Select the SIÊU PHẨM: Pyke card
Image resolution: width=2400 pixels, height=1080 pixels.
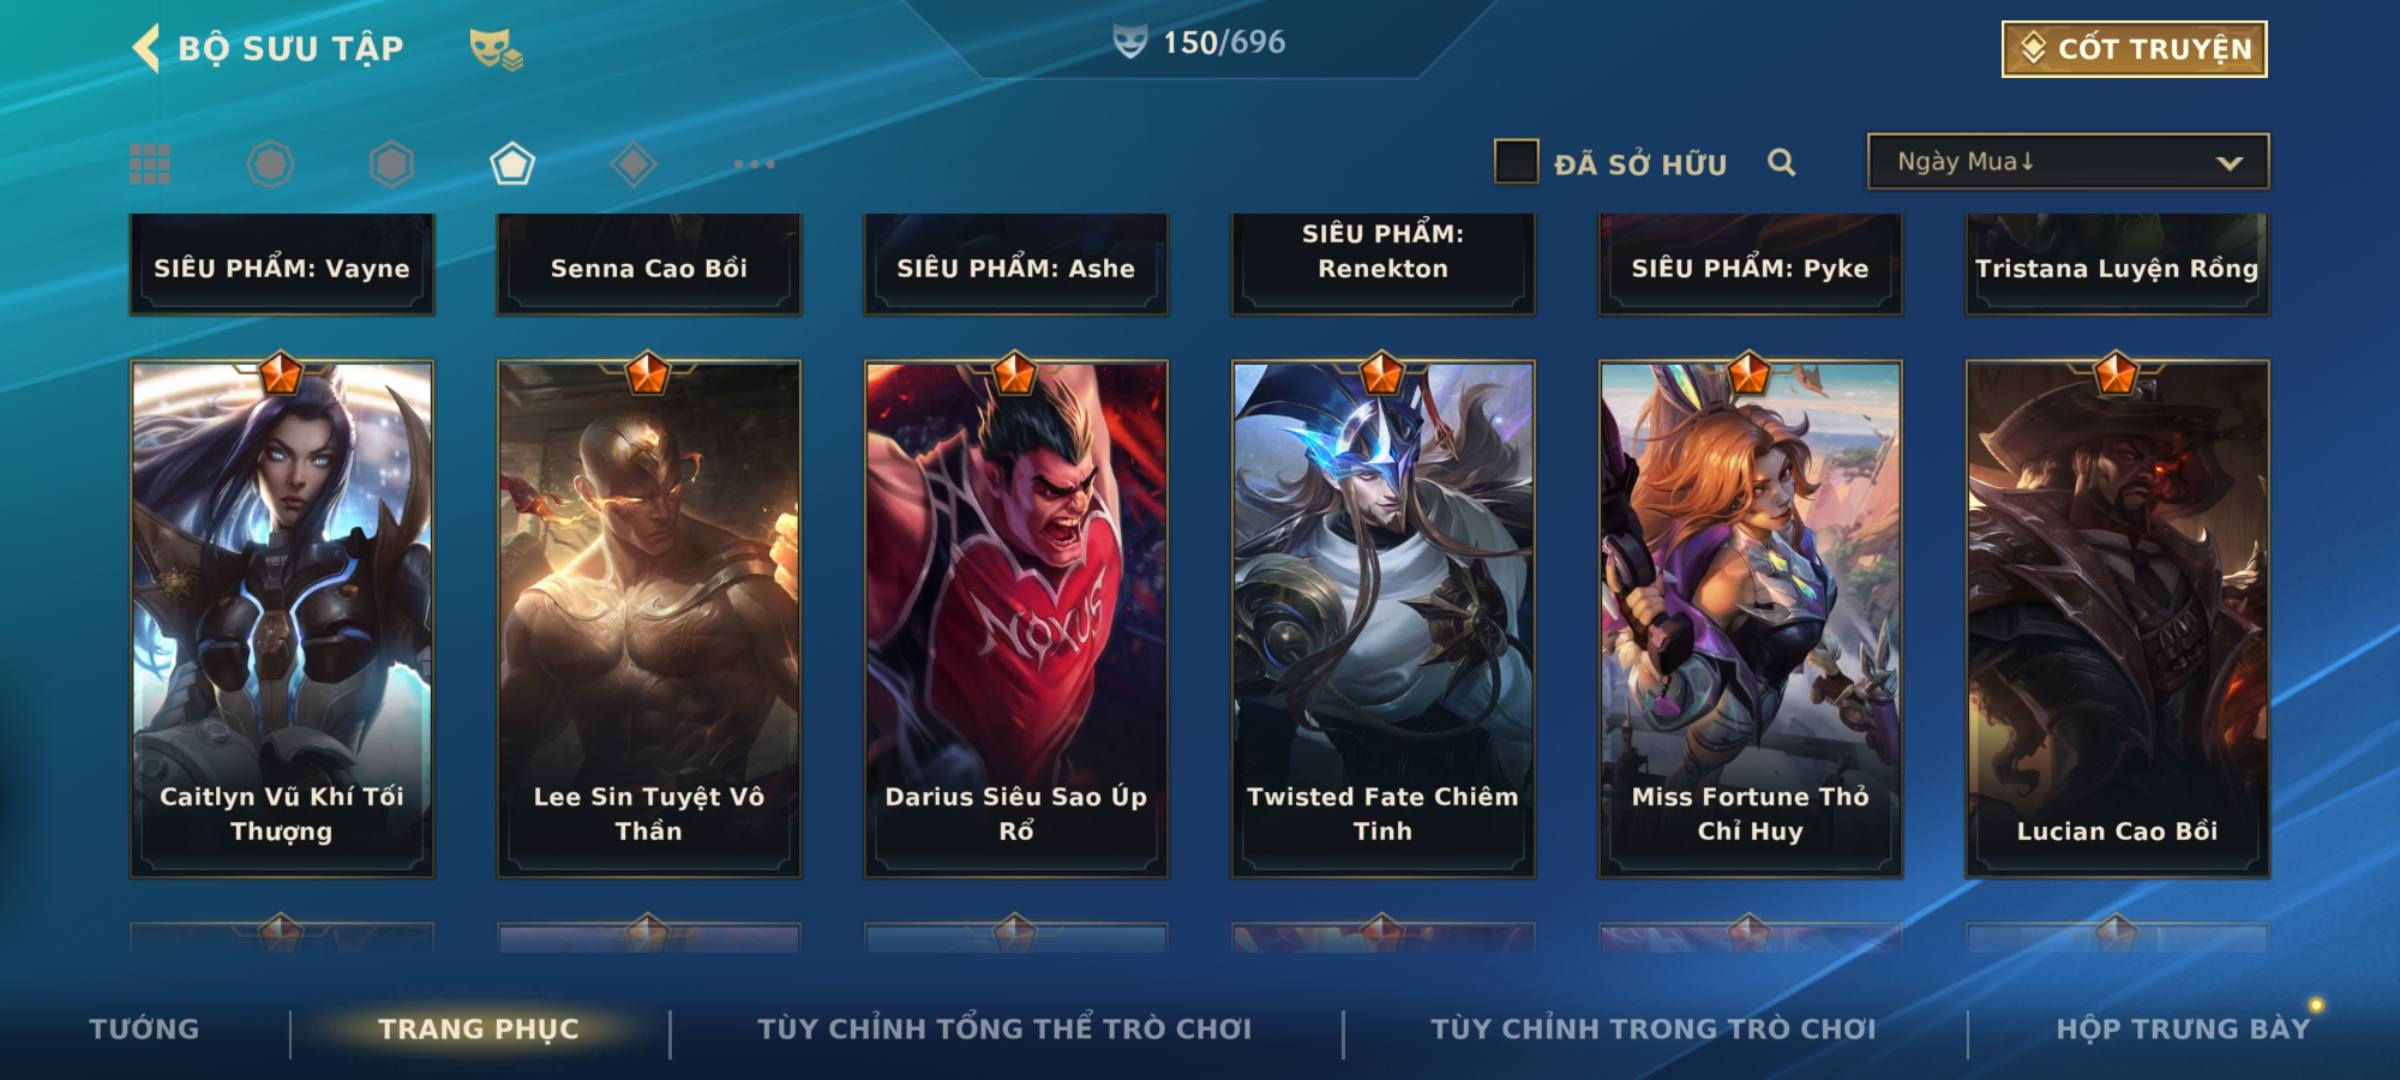click(x=1750, y=264)
